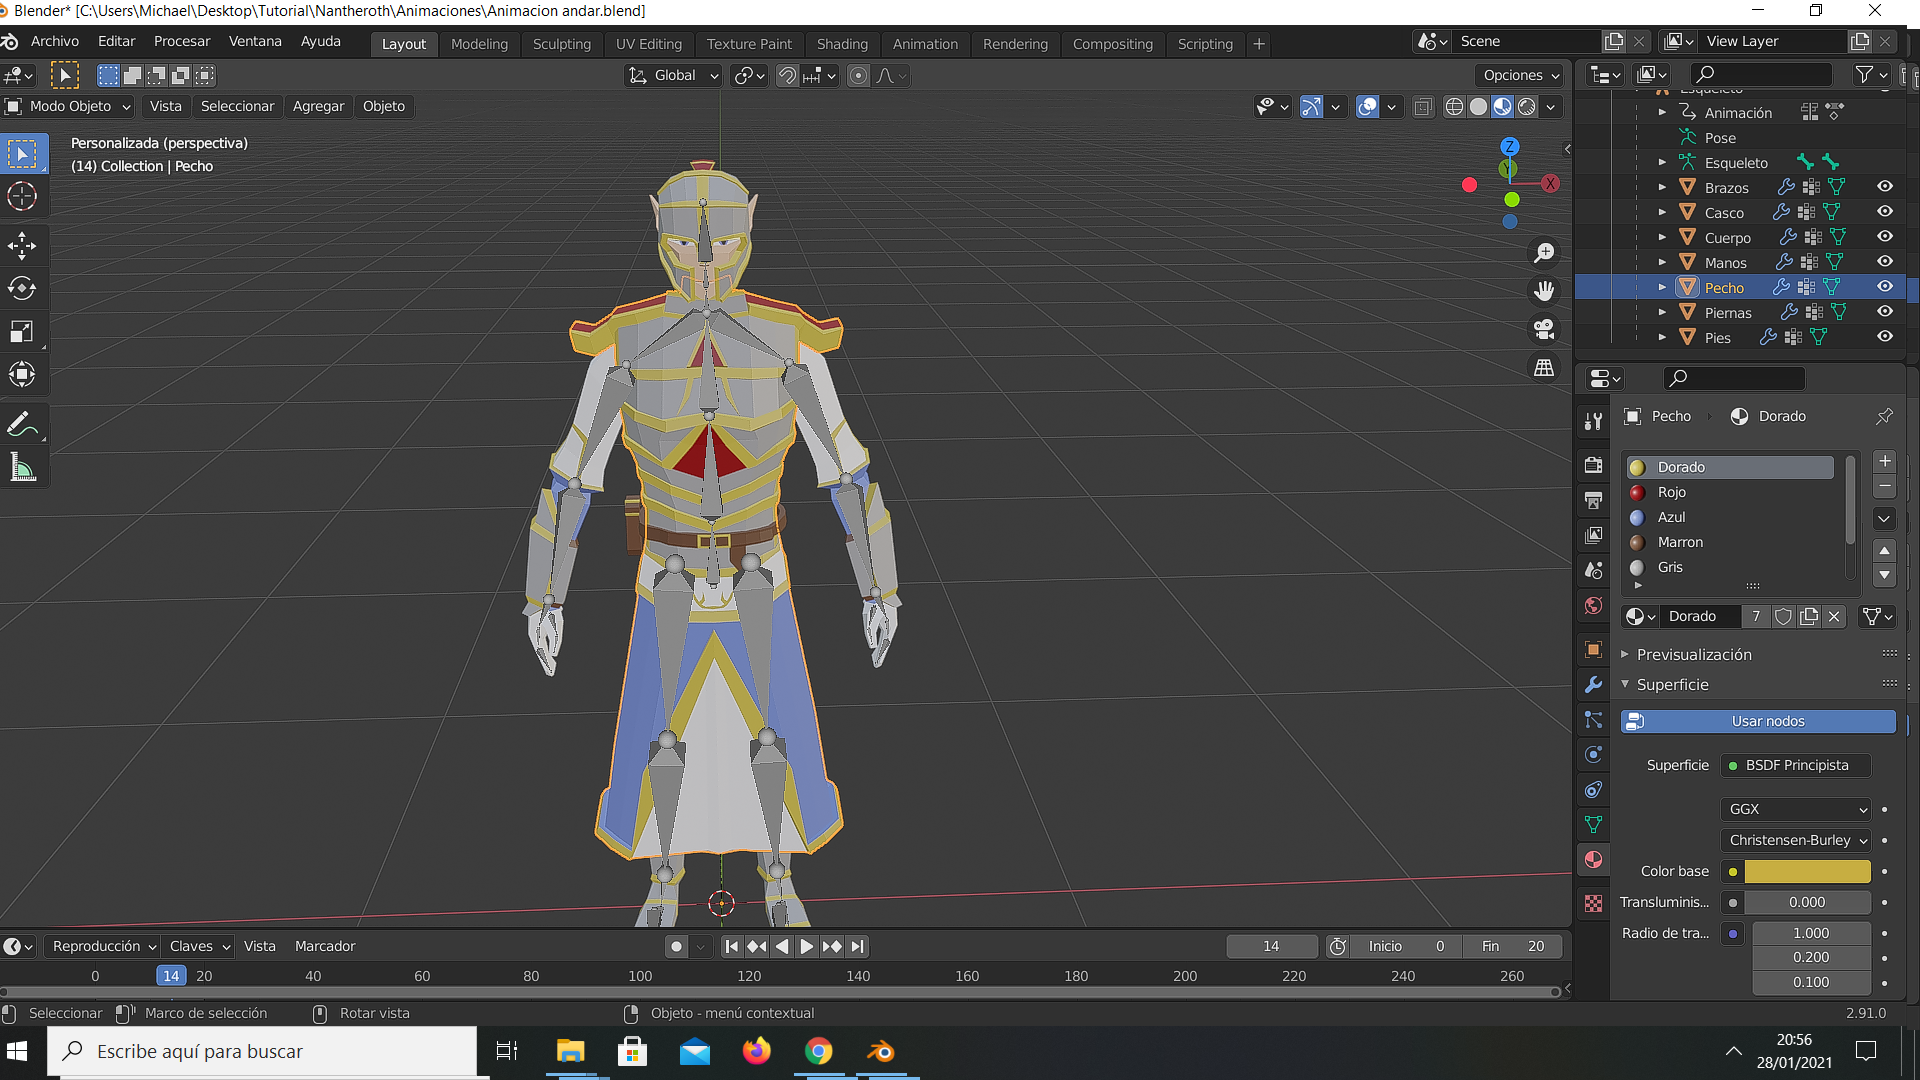Image resolution: width=1920 pixels, height=1080 pixels.
Task: Switch to the Animation workspace tab
Action: pyautogui.click(x=924, y=44)
